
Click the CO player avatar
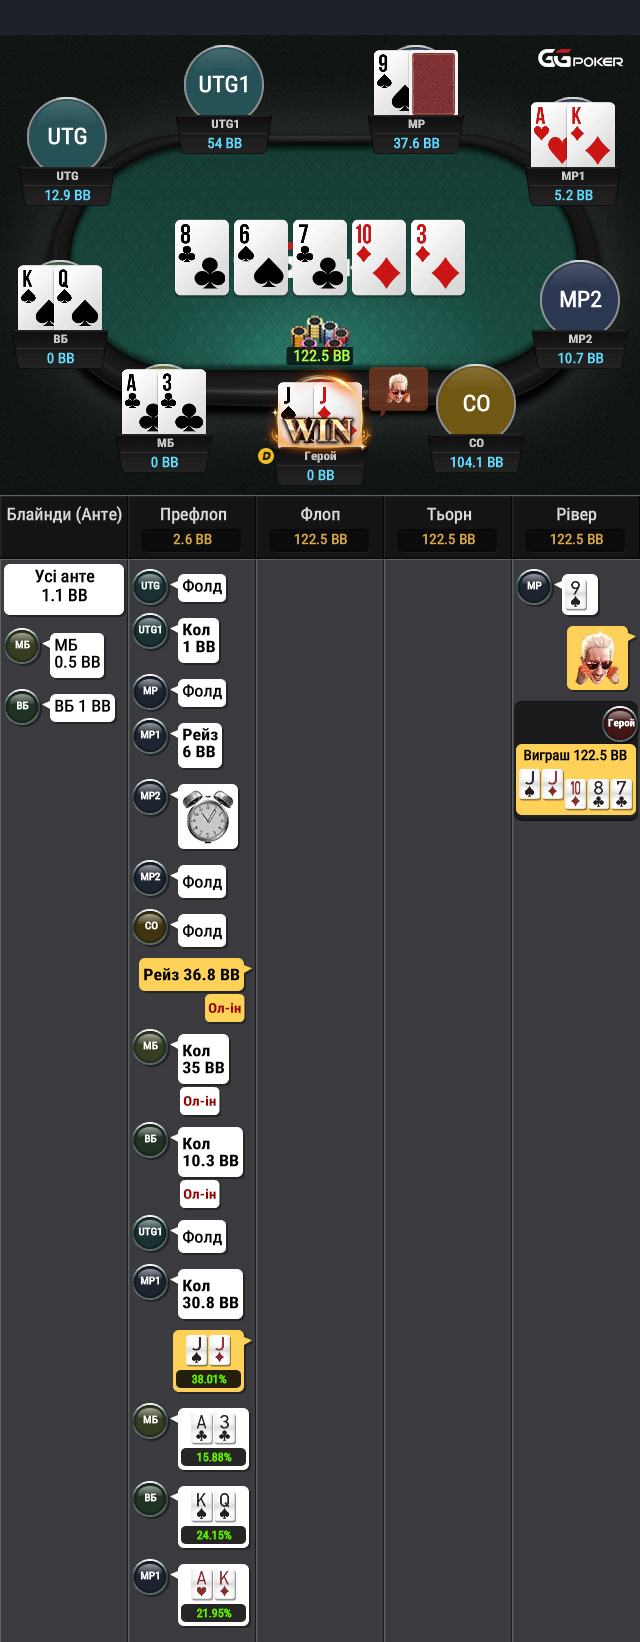pos(476,403)
